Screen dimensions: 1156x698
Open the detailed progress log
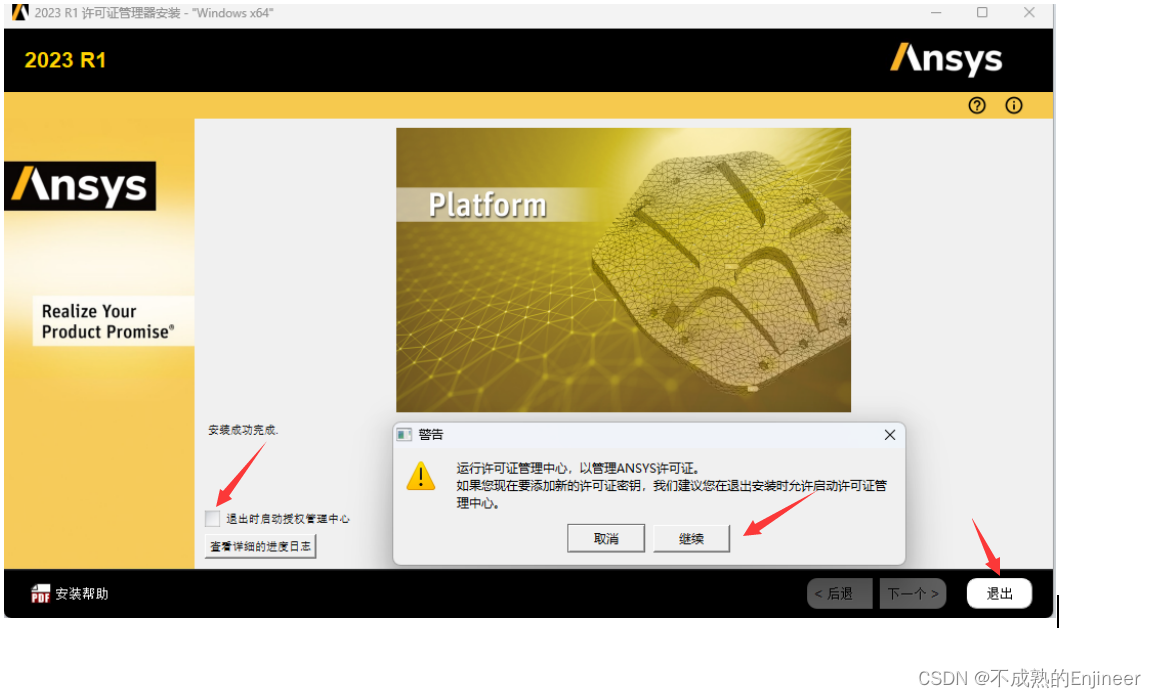(260, 546)
